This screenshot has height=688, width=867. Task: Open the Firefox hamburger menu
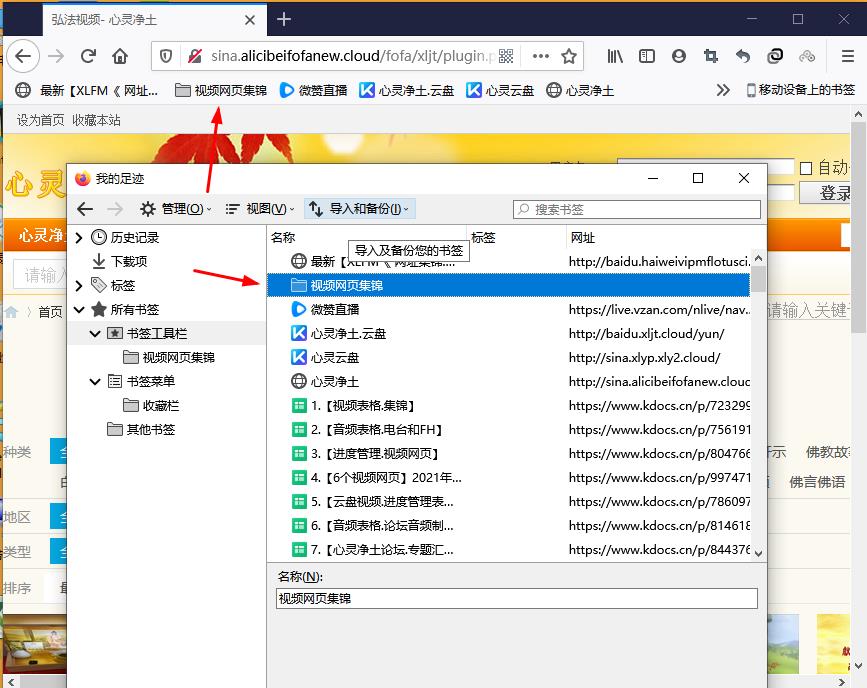[x=848, y=56]
